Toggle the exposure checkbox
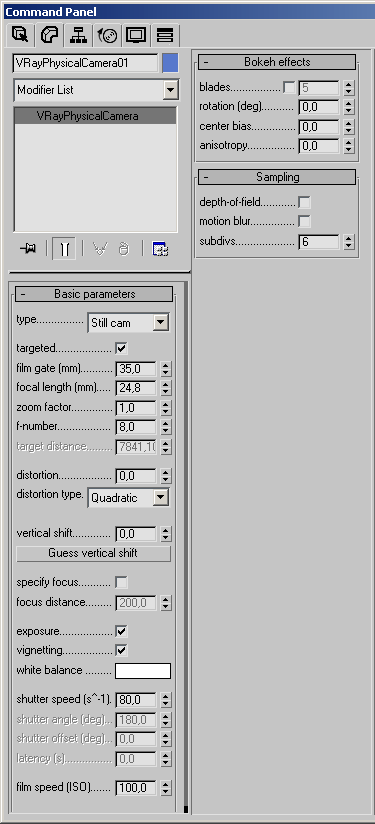This screenshot has width=375, height=824. [122, 631]
